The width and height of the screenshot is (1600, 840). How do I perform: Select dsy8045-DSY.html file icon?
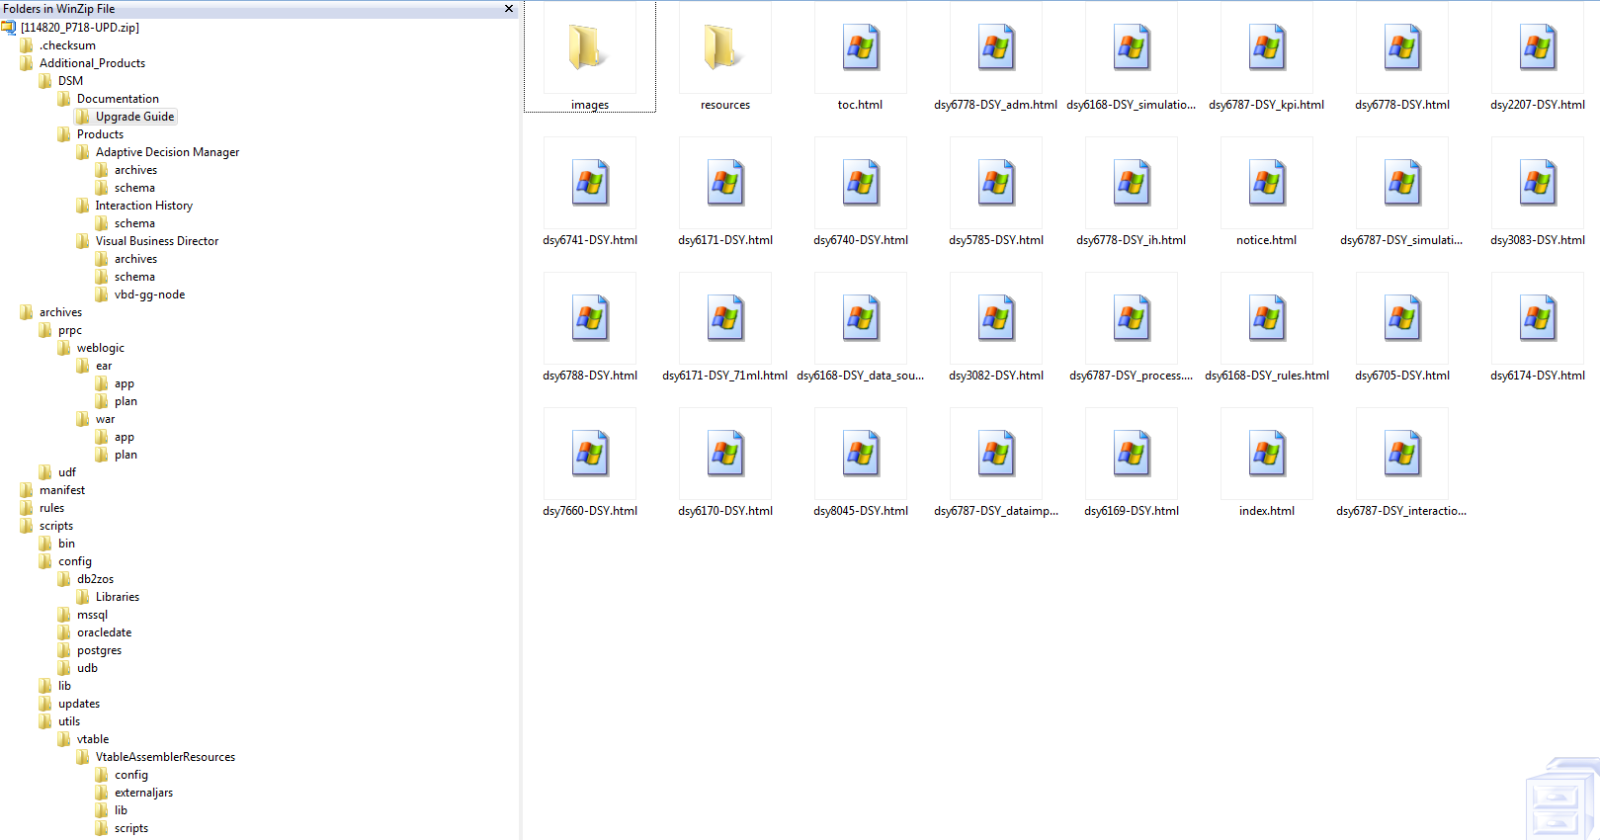(x=860, y=454)
